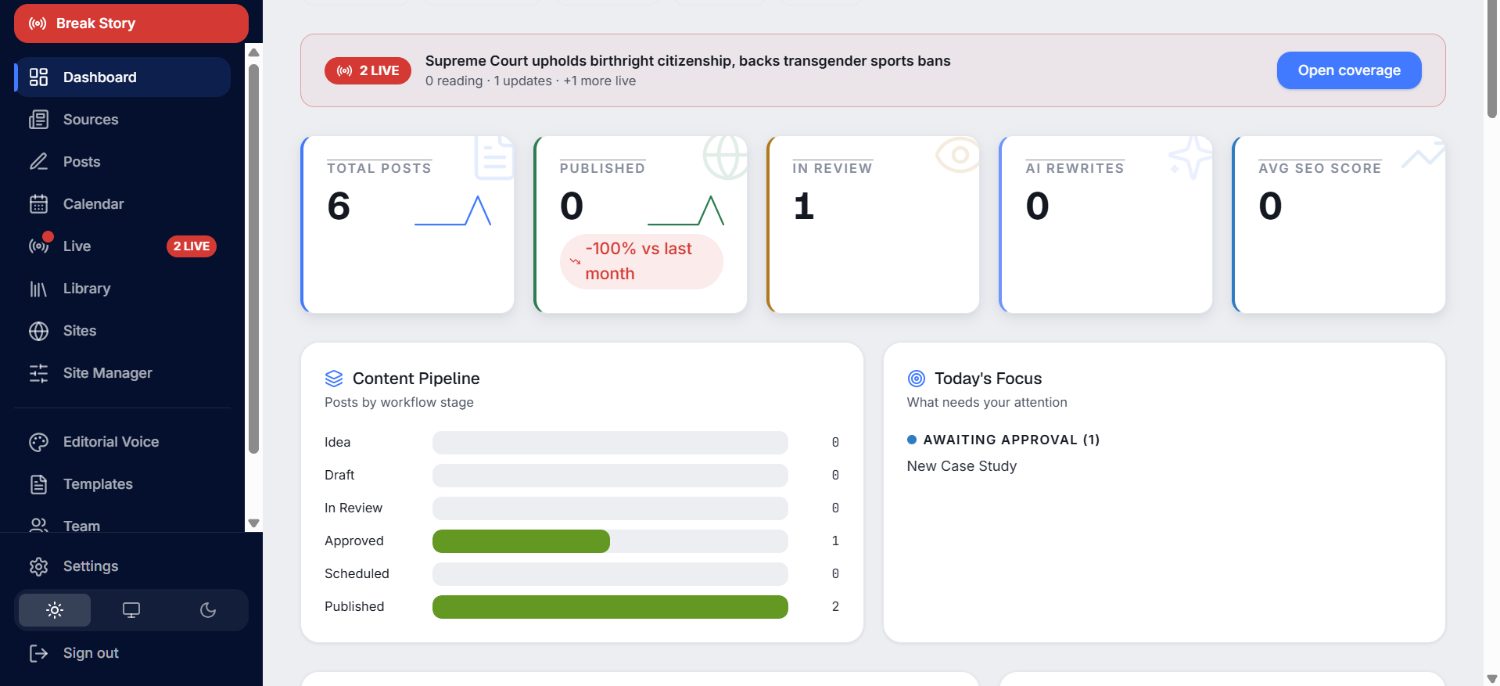The height and width of the screenshot is (686, 1500).
Task: Click the Calendar icon in sidebar
Action: 39,204
